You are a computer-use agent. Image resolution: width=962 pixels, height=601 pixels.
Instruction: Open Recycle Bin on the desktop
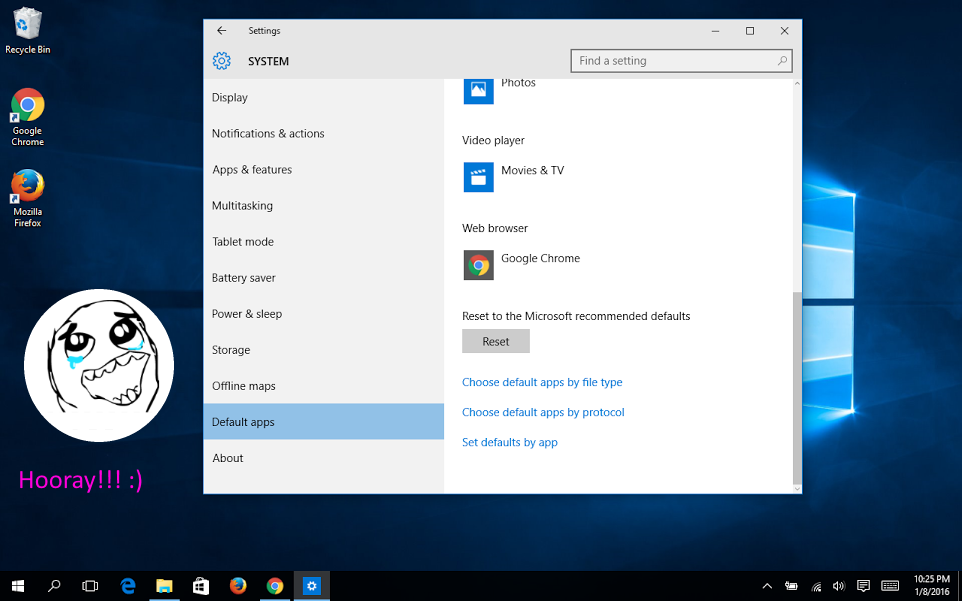[x=28, y=31]
